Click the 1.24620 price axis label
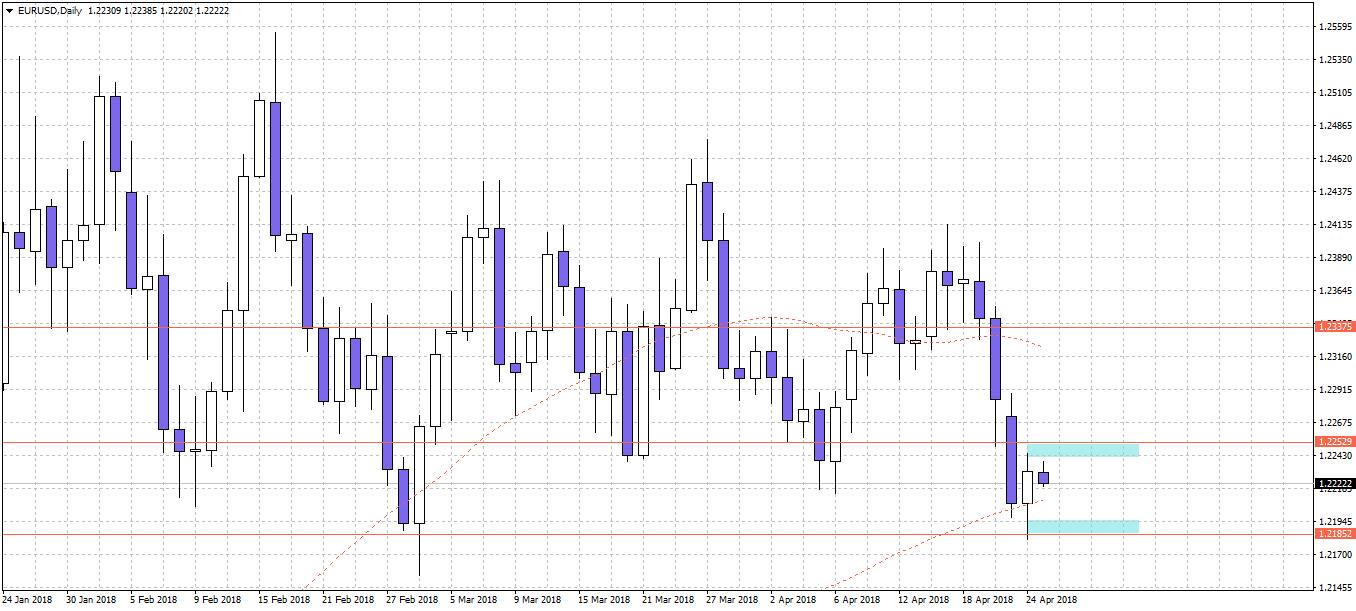Image resolution: width=1356 pixels, height=611 pixels. click(x=1335, y=158)
